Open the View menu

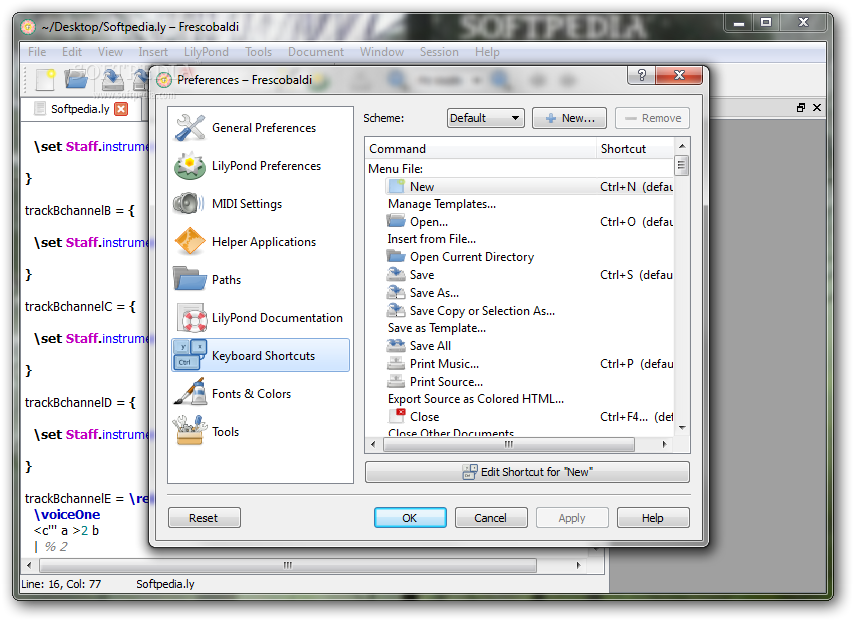click(x=110, y=52)
